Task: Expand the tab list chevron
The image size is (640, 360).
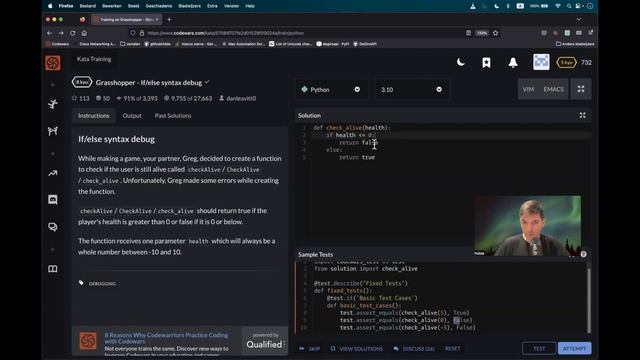Action: pos(579,20)
